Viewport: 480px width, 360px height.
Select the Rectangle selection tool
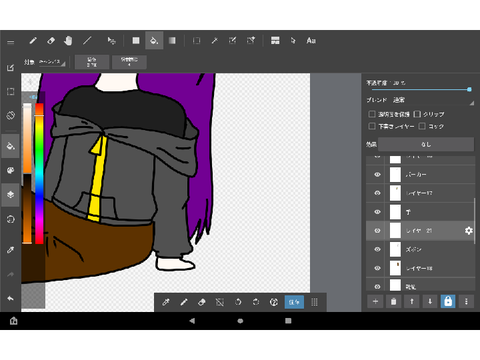click(196, 41)
